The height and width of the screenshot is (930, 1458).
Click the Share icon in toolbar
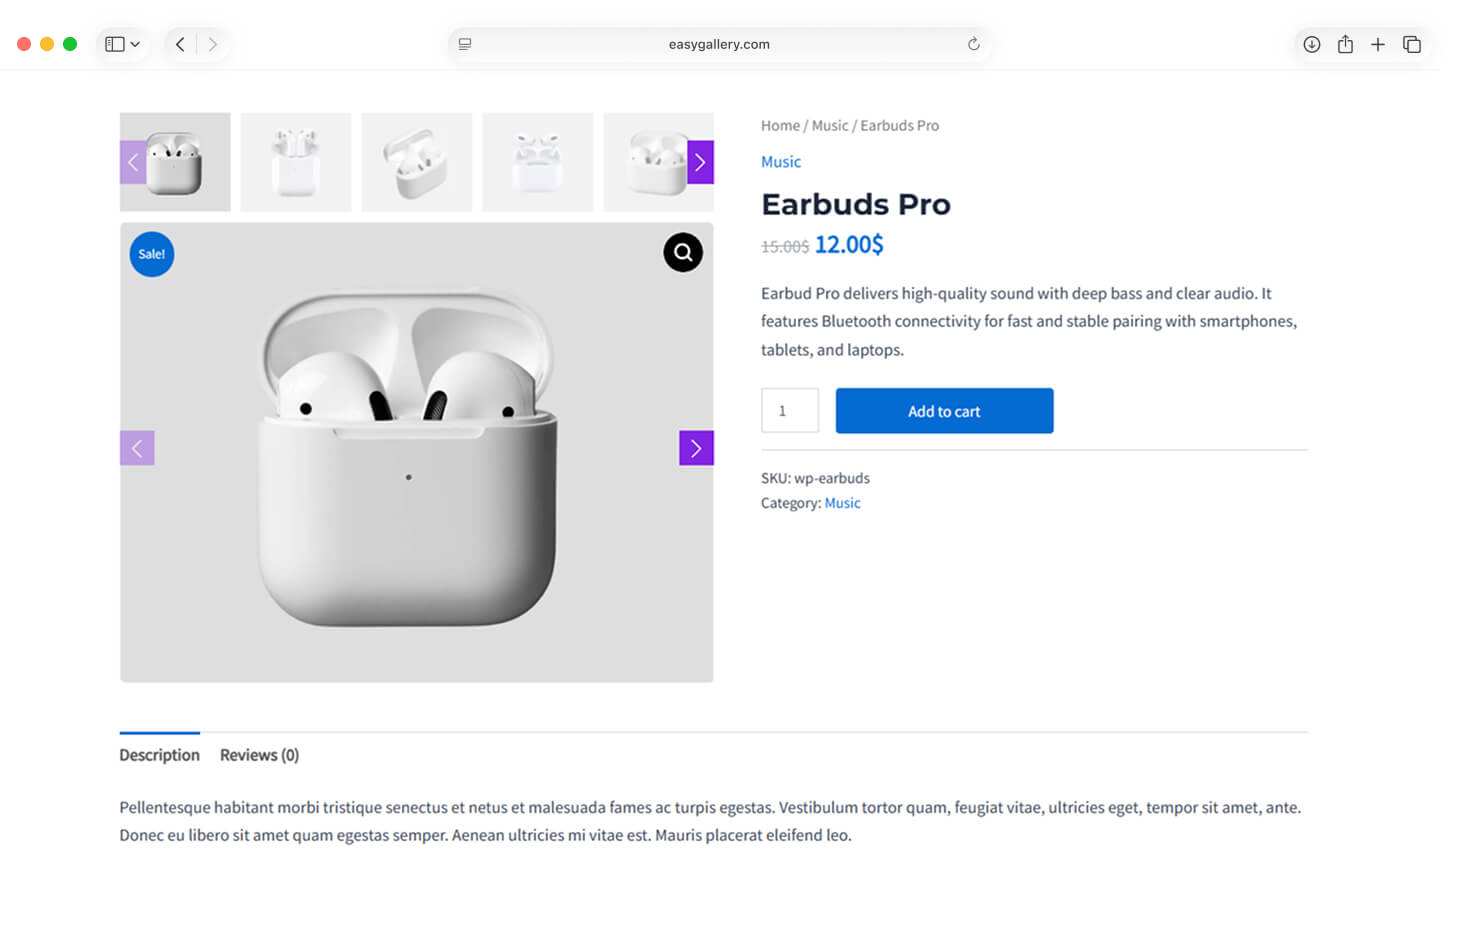(1345, 44)
